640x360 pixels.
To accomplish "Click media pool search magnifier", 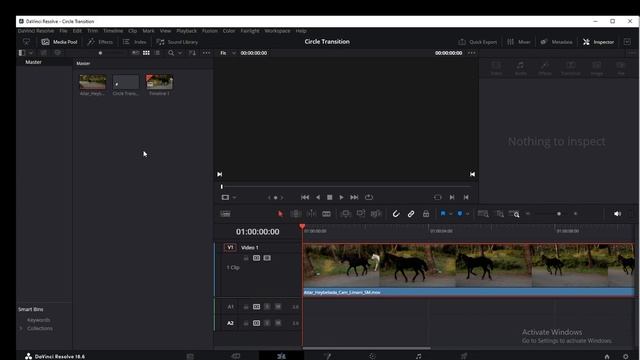I will pos(171,53).
